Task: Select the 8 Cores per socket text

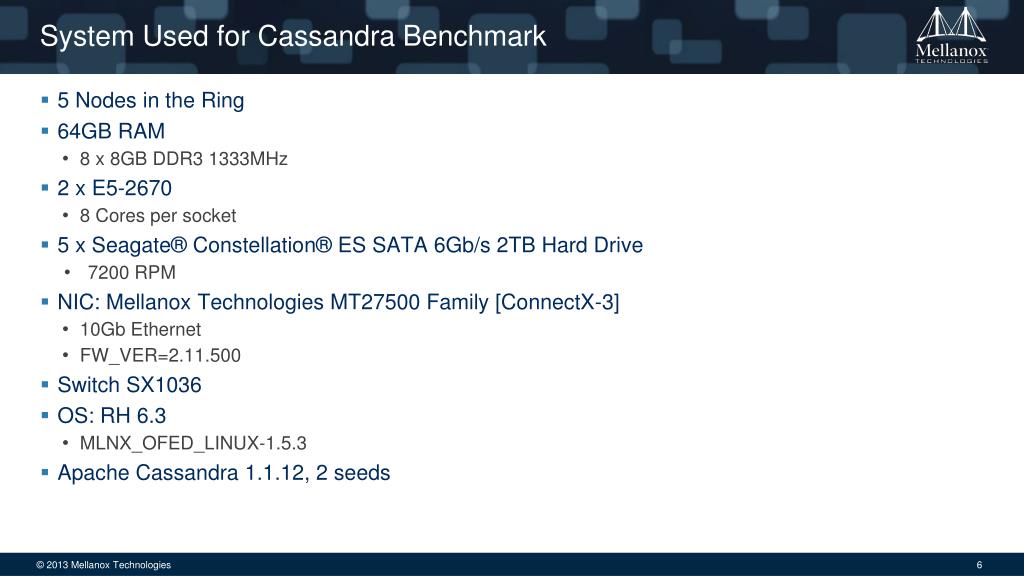Action: click(x=157, y=216)
